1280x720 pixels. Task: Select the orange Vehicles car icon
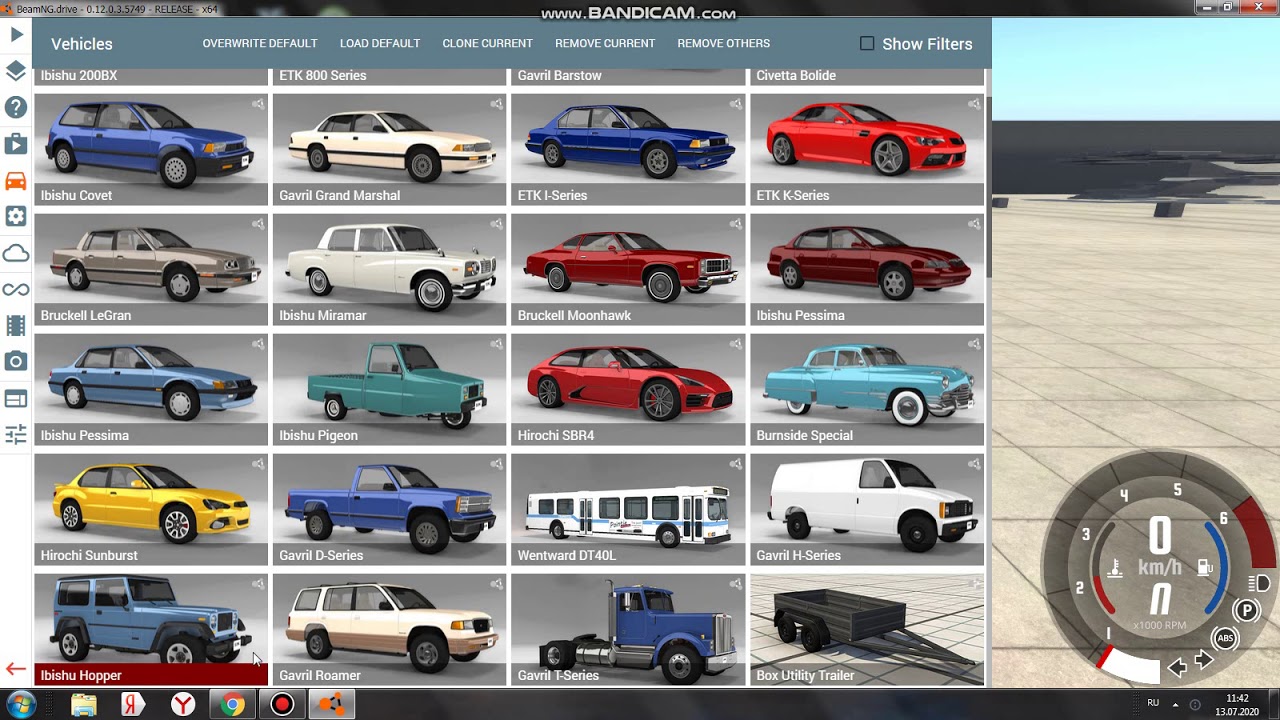16,180
